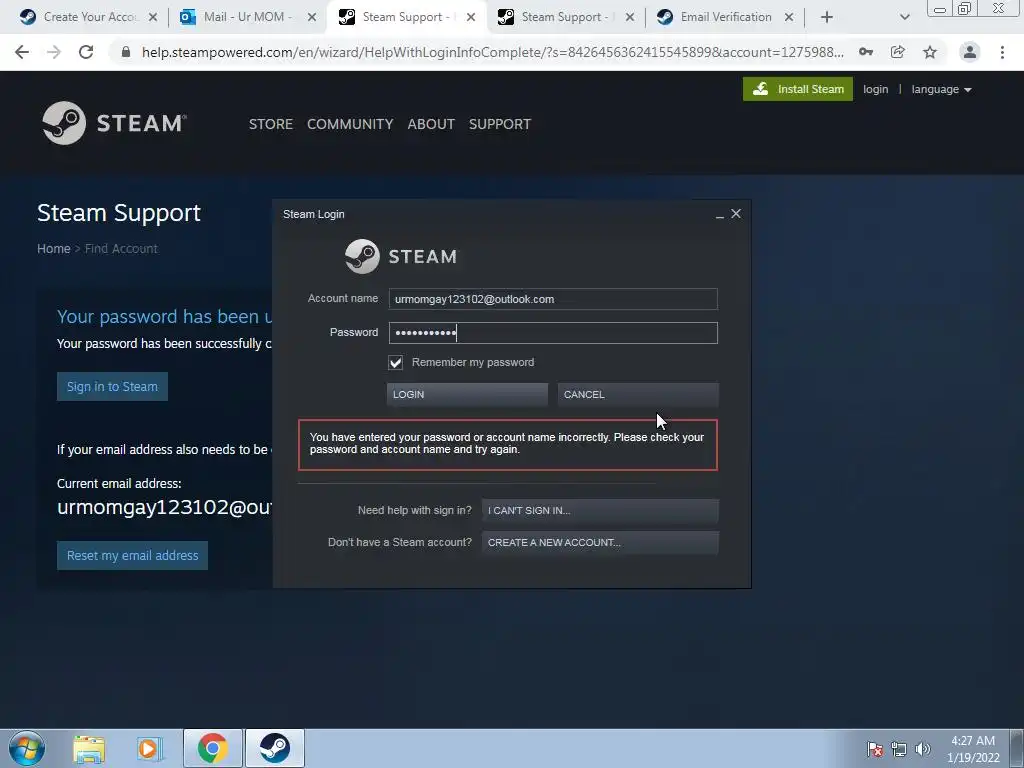1024x768 pixels.
Task: Open the saved passwords key icon
Action: 866,52
